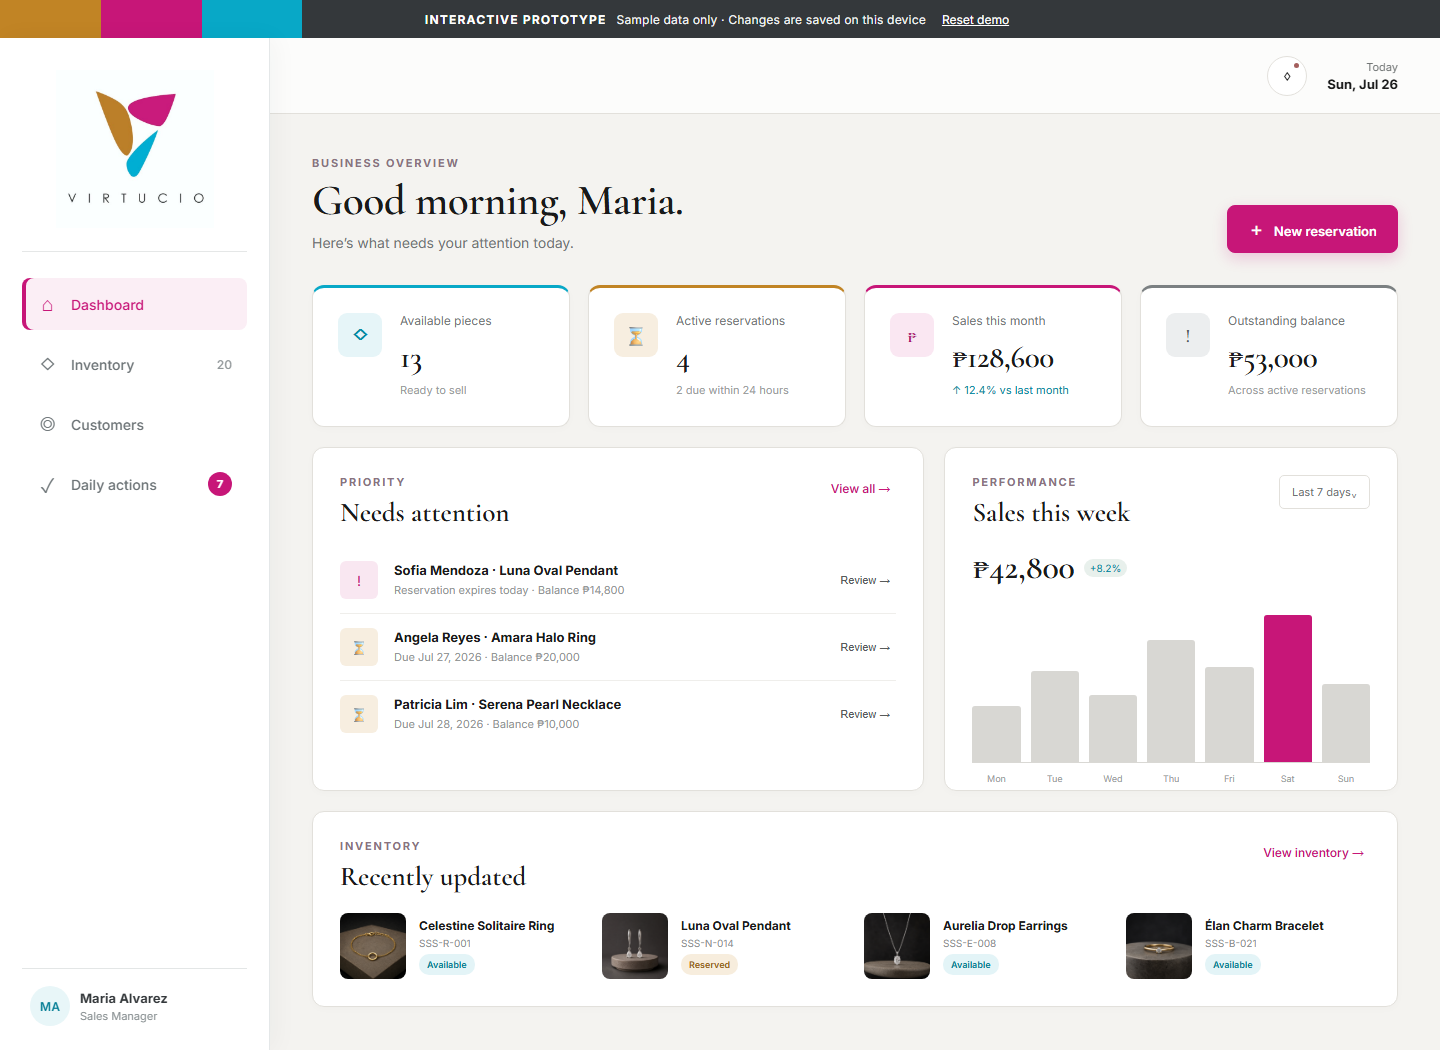
Task: Click the Outstanding balance exclamation icon
Action: 1188,335
